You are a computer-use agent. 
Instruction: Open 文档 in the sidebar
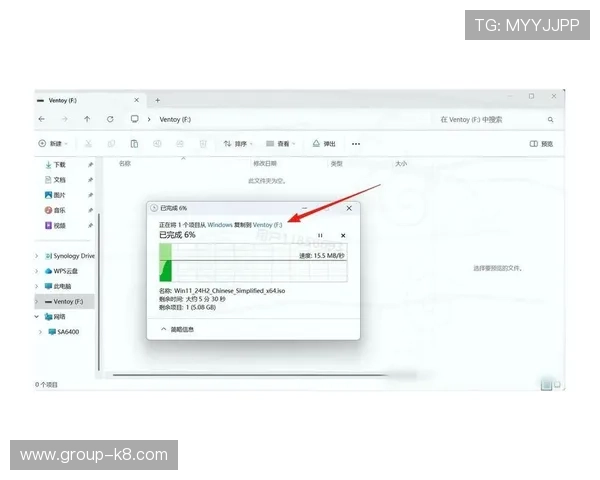point(55,180)
